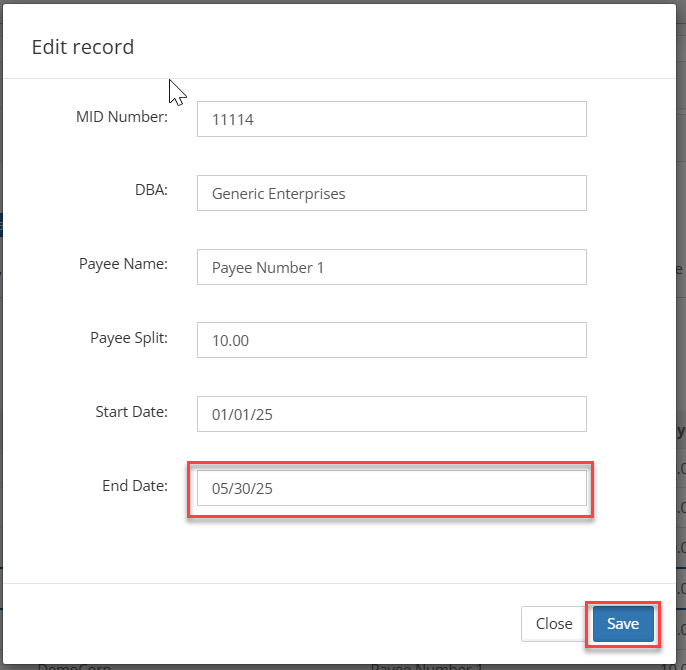Viewport: 686px width, 670px height.
Task: Click the End Date field 05/30/25
Action: 392,488
